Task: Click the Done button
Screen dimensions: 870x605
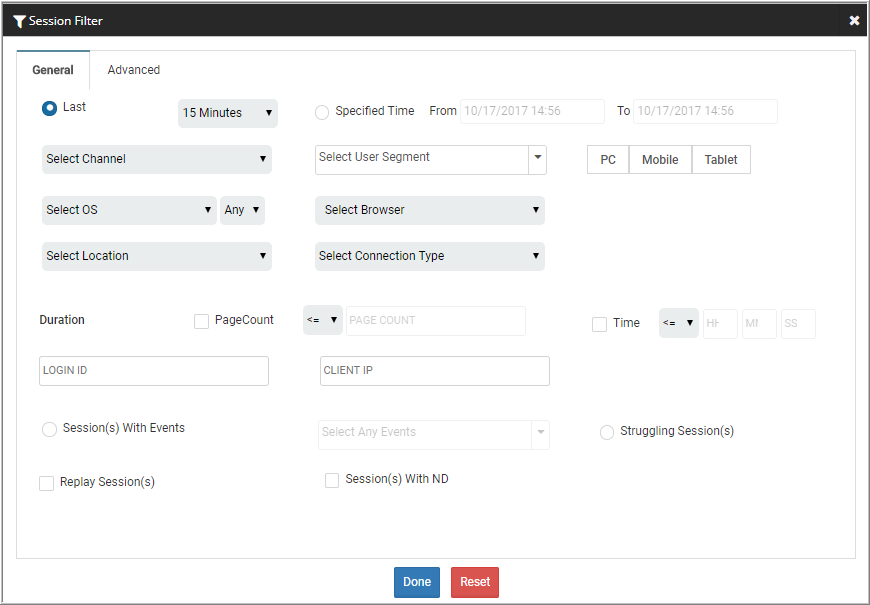Action: click(417, 582)
